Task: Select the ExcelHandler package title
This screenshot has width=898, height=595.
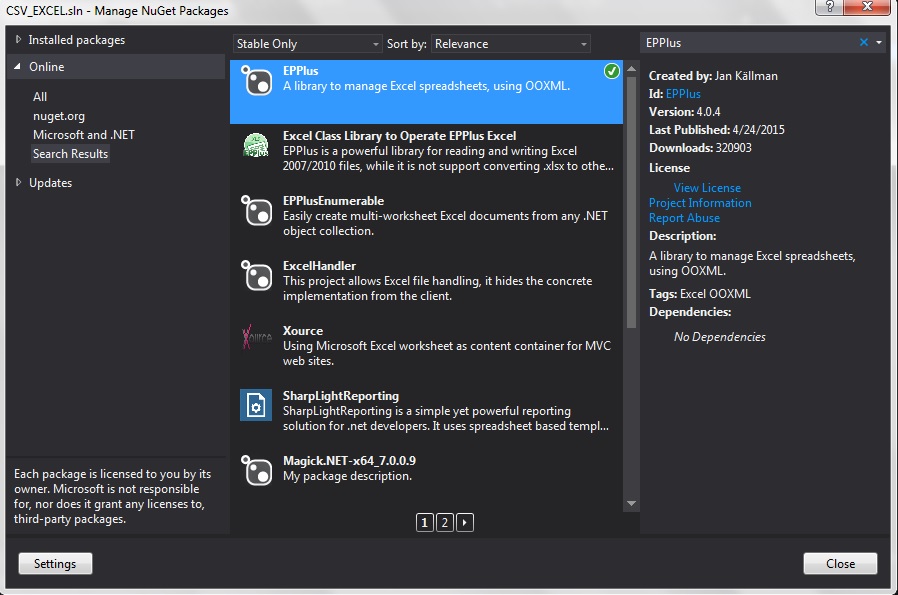Action: (319, 266)
